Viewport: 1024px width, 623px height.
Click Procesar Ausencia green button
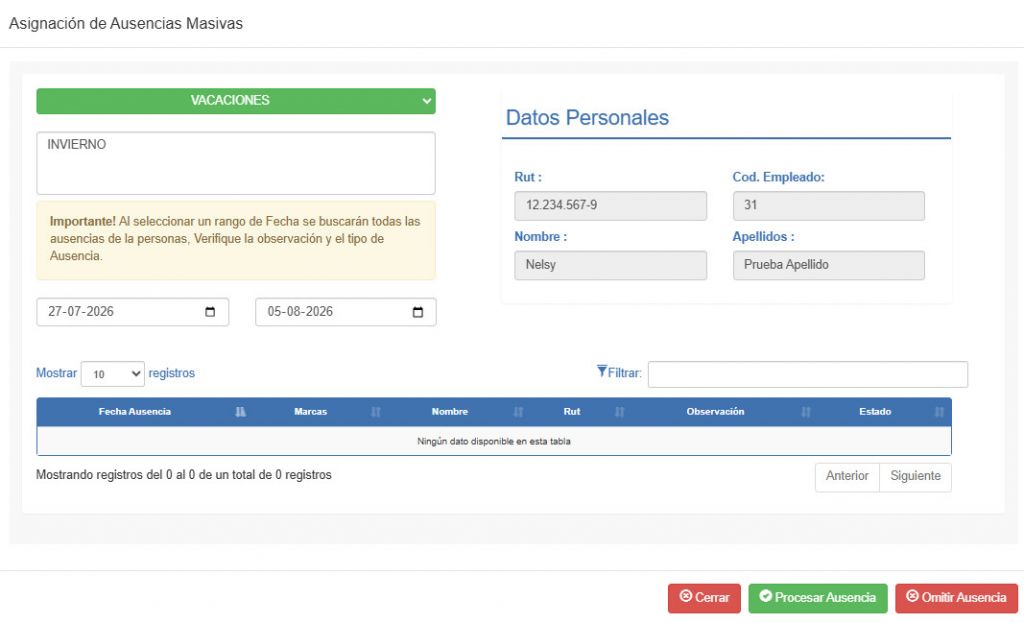[818, 598]
